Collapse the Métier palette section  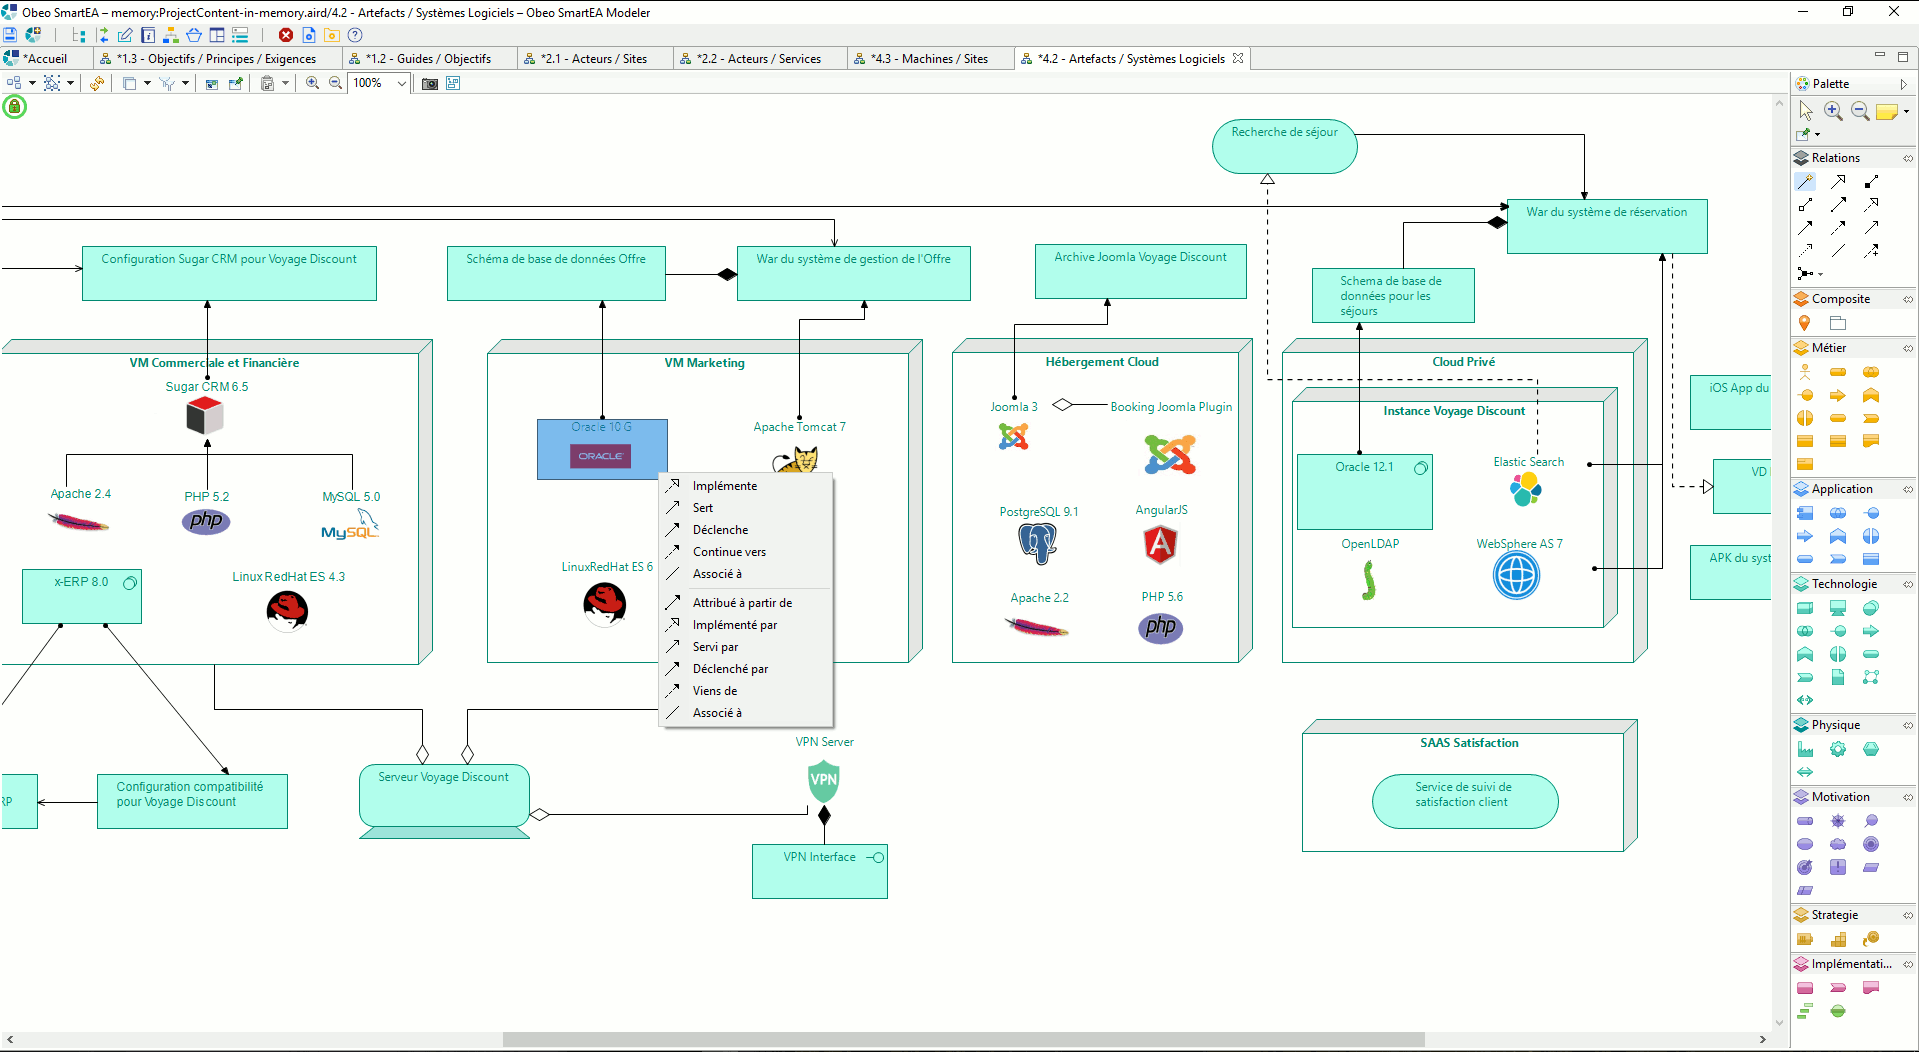pyautogui.click(x=1907, y=348)
